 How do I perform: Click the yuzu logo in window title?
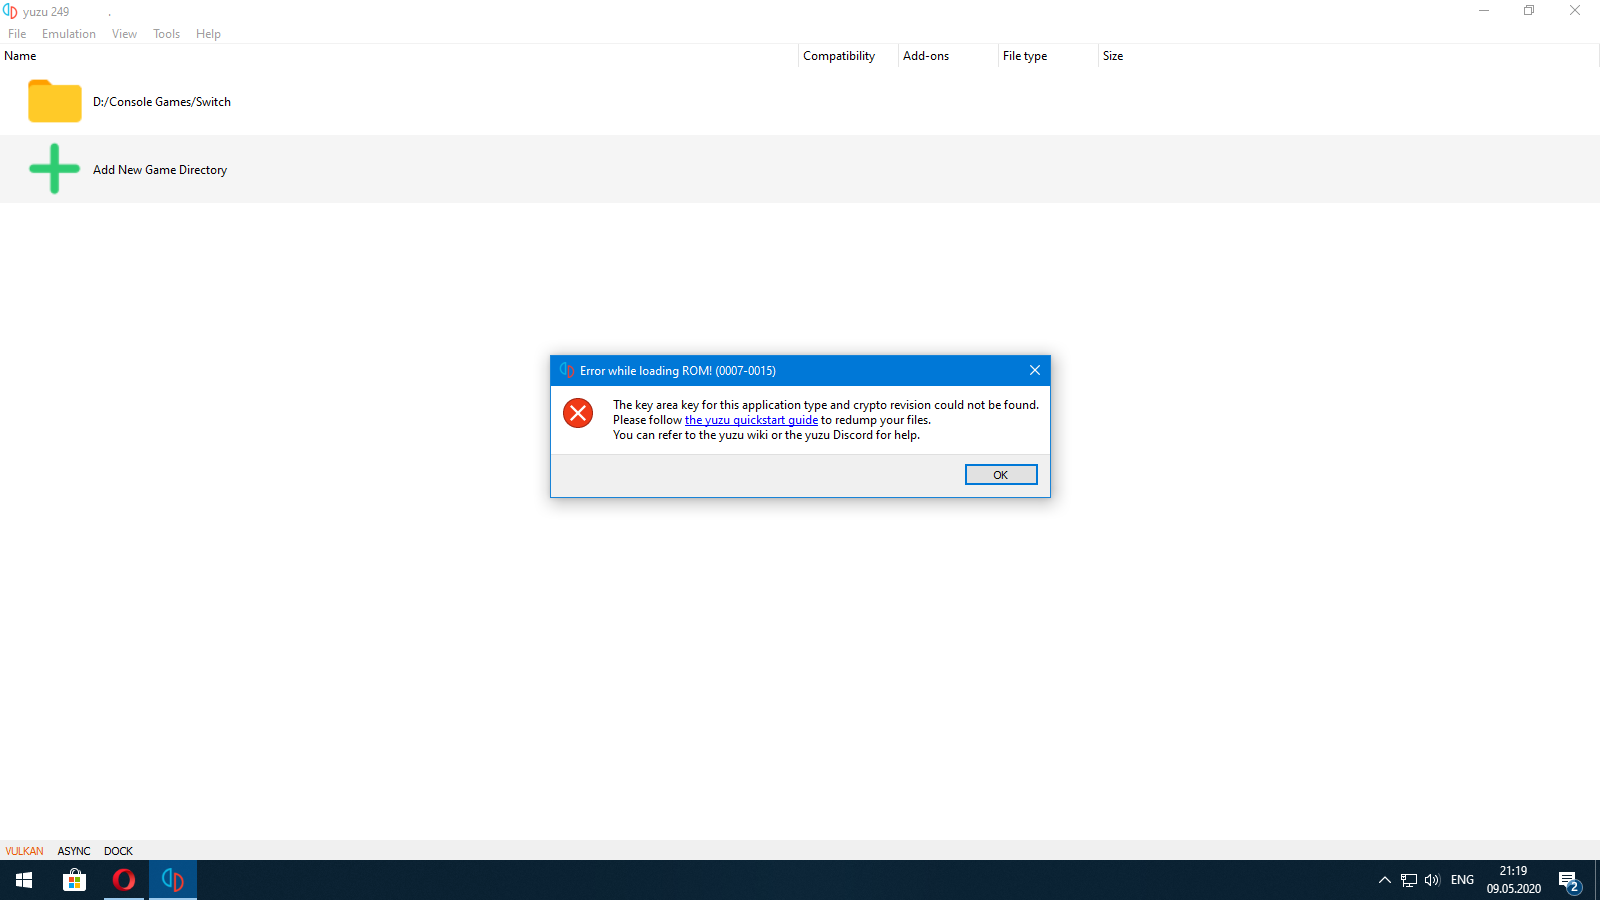click(x=10, y=11)
